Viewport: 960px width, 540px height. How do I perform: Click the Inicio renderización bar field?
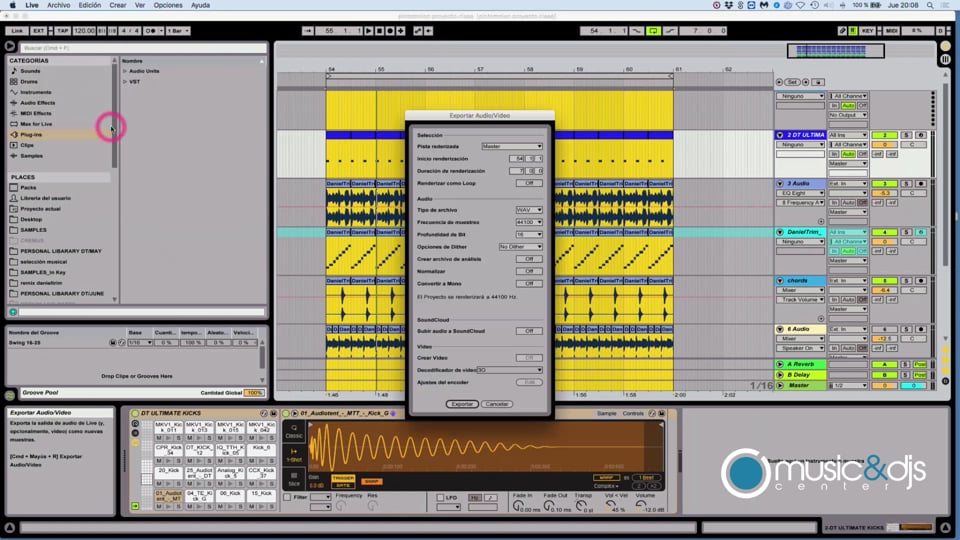coord(517,159)
